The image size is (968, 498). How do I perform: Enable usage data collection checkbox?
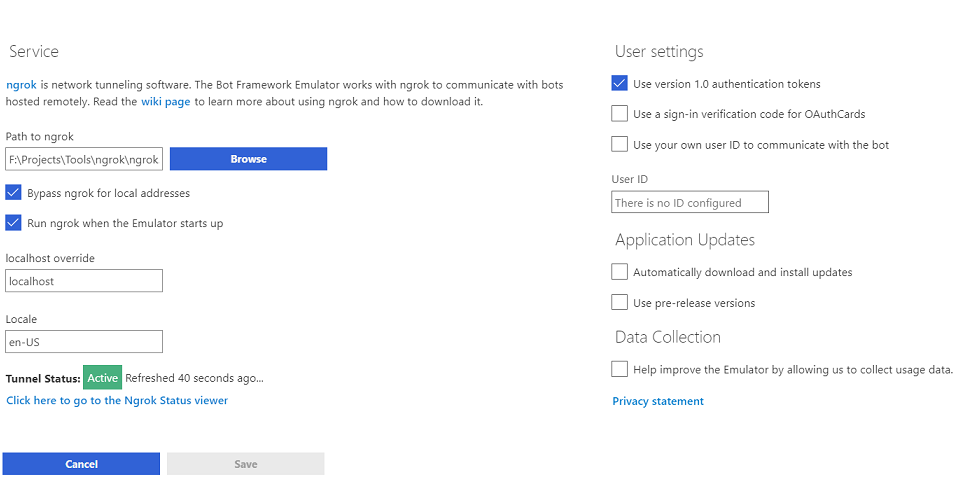coord(619,369)
